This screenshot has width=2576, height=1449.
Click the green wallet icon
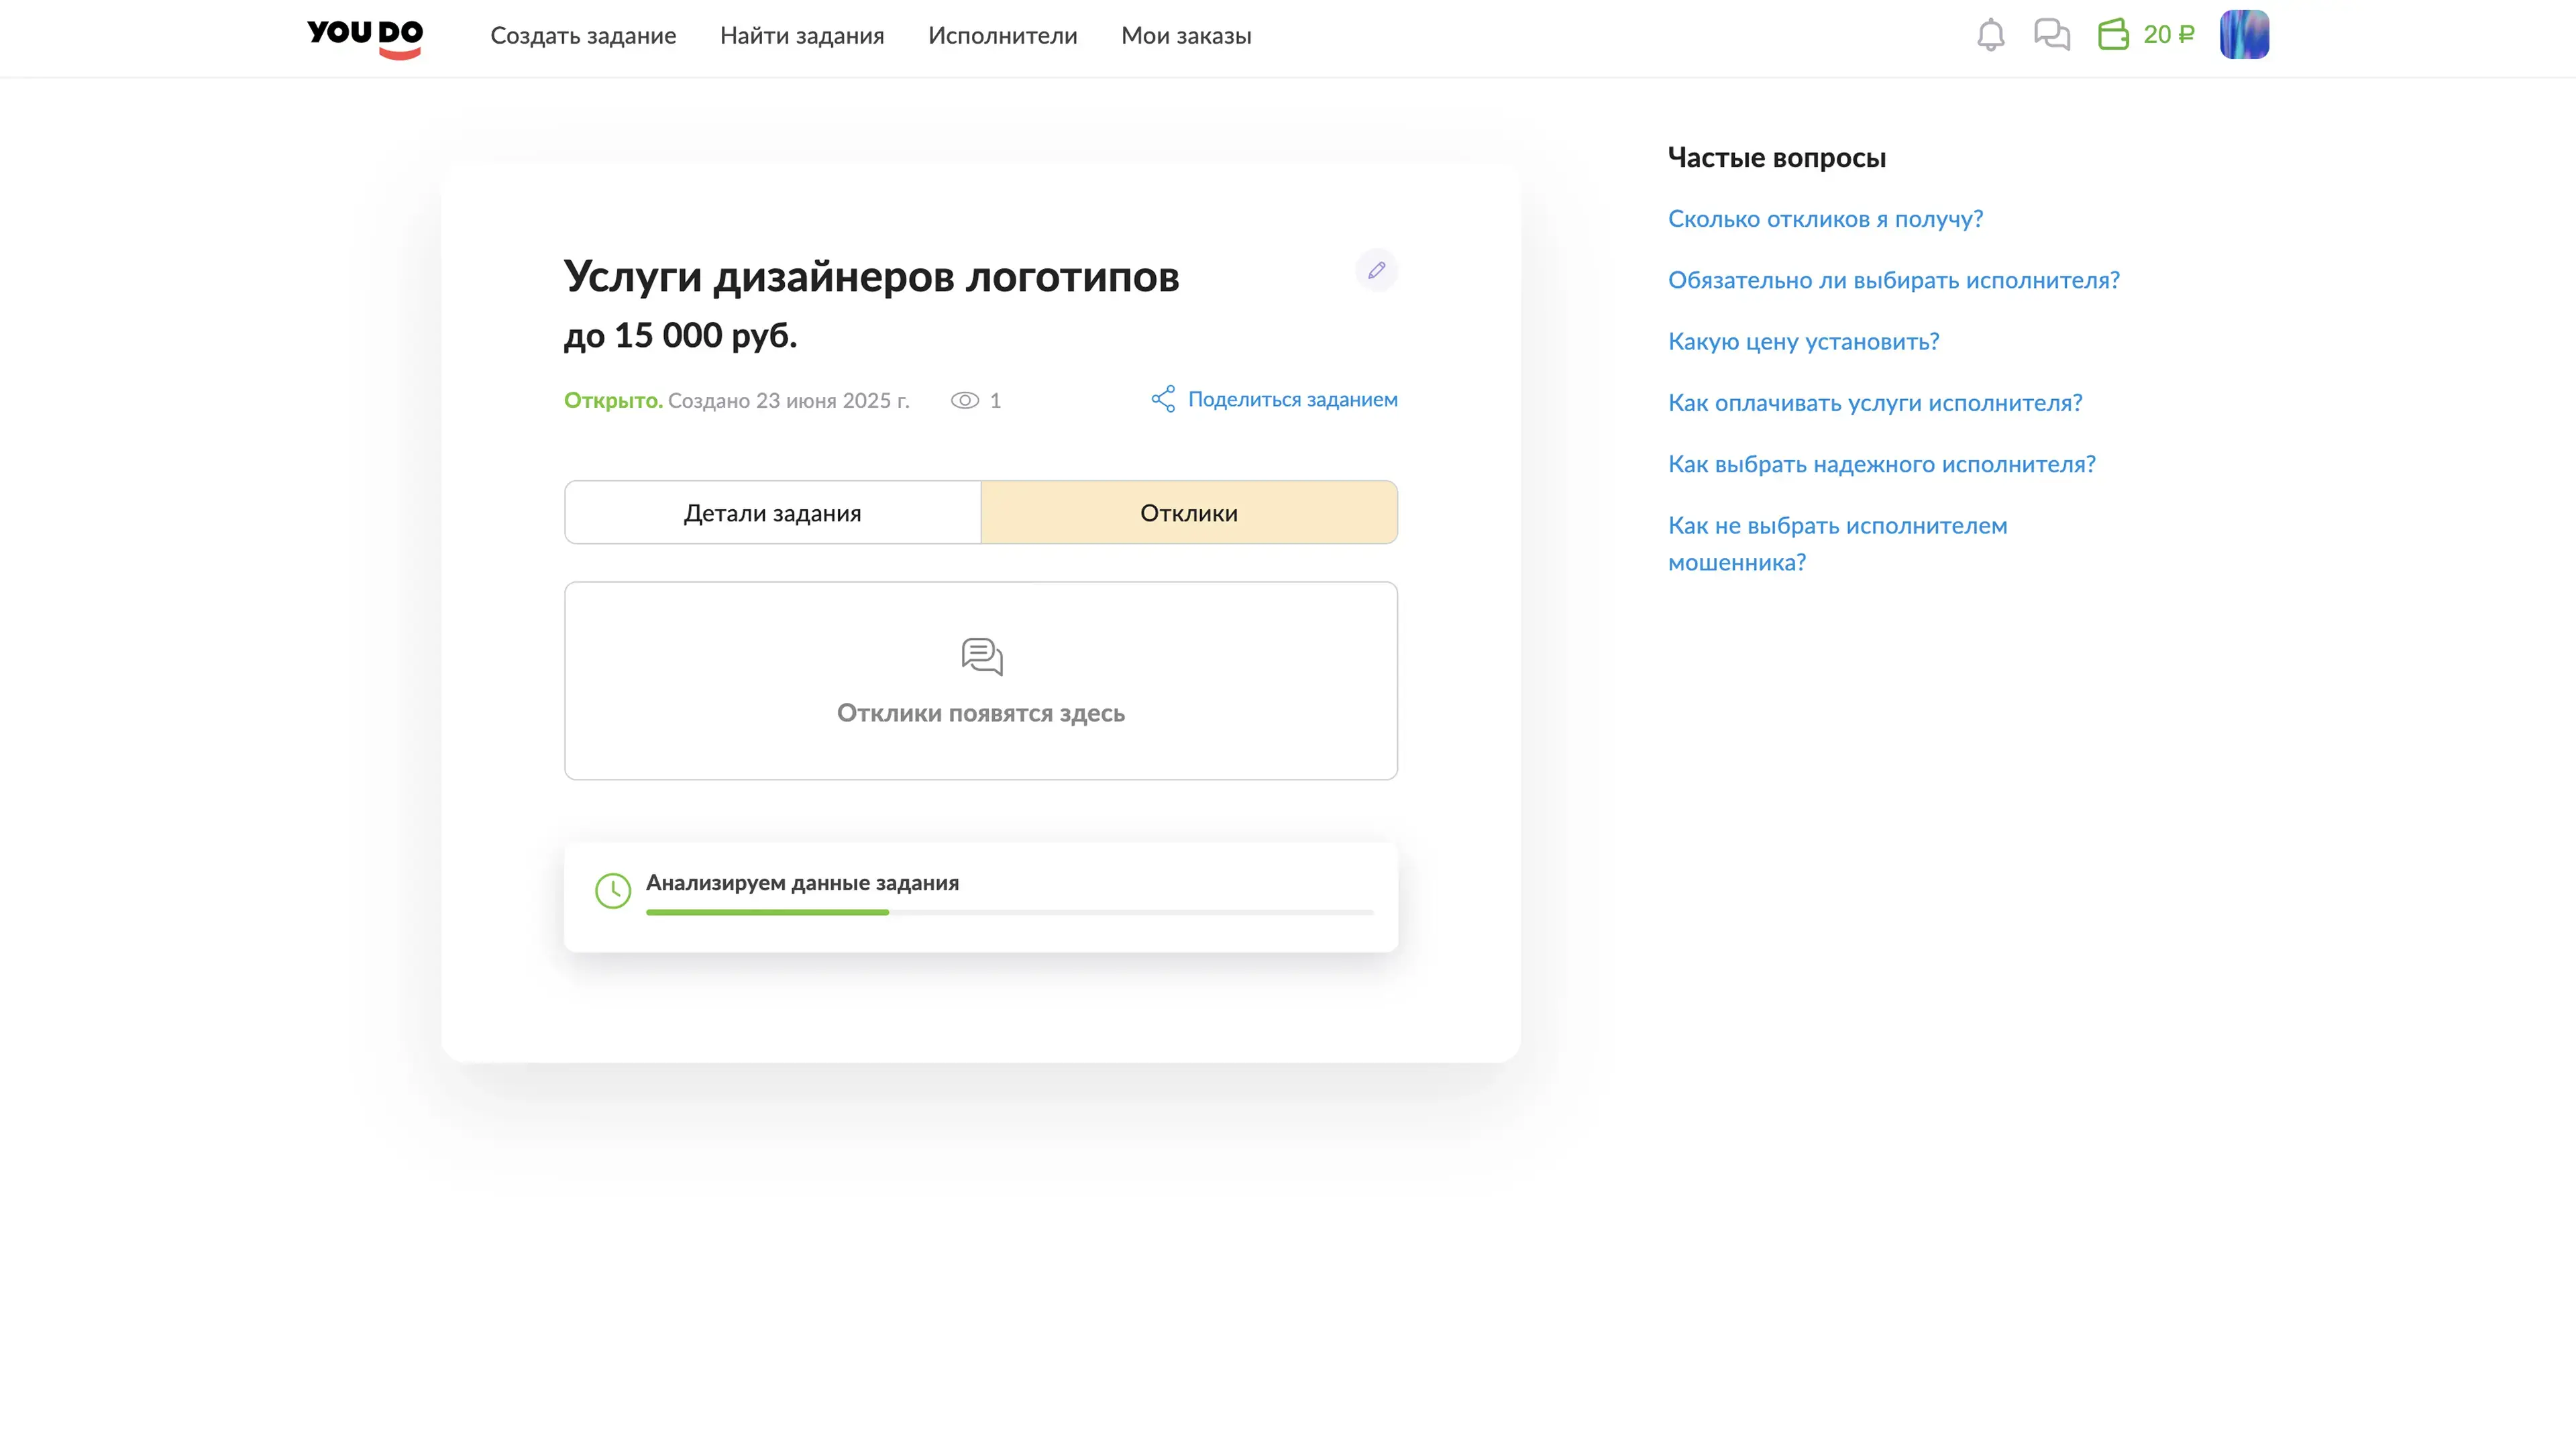pyautogui.click(x=2113, y=35)
